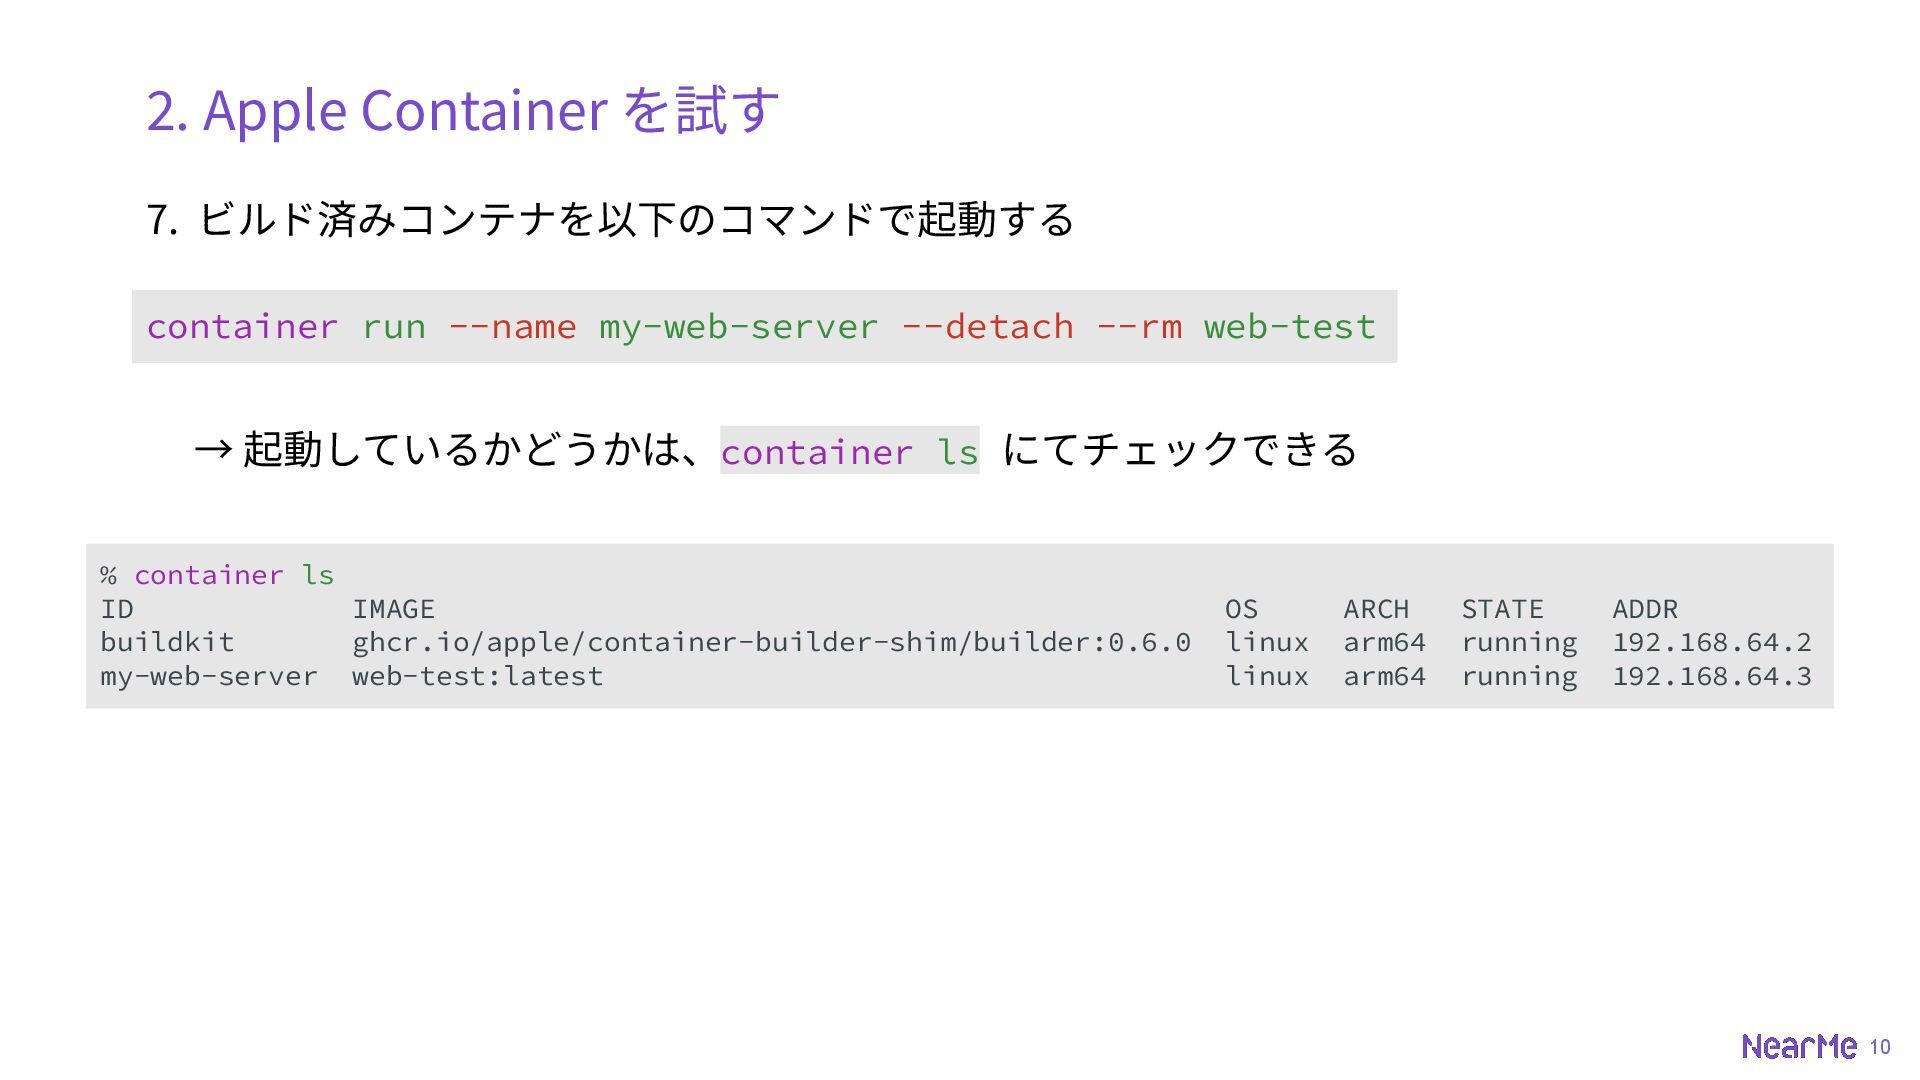The width and height of the screenshot is (1920, 1080).
Task: Click 'running' state in the buildkit row
Action: 1519,643
